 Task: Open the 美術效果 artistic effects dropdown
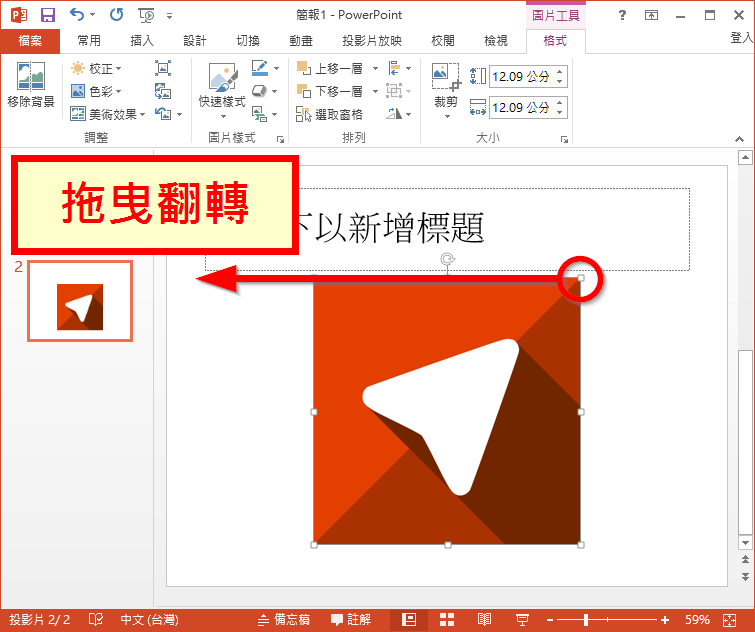pyautogui.click(x=108, y=114)
